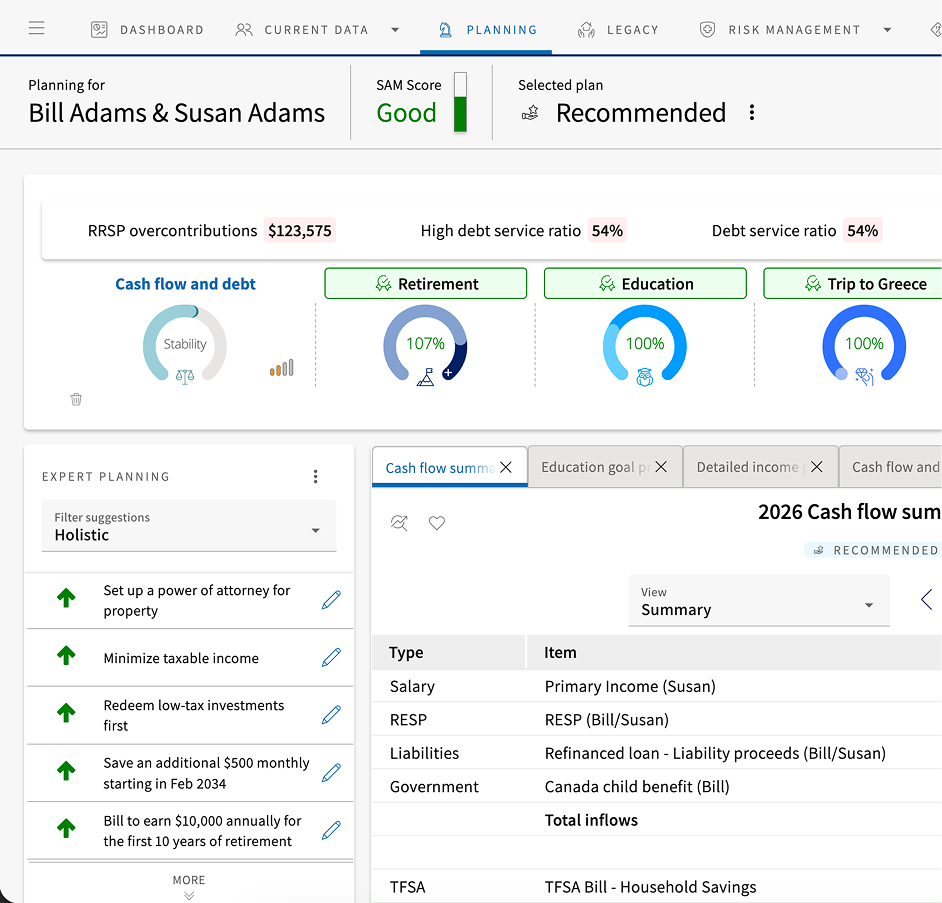The width and height of the screenshot is (942, 903).
Task: Open the Cash flow and debt link
Action: click(185, 284)
